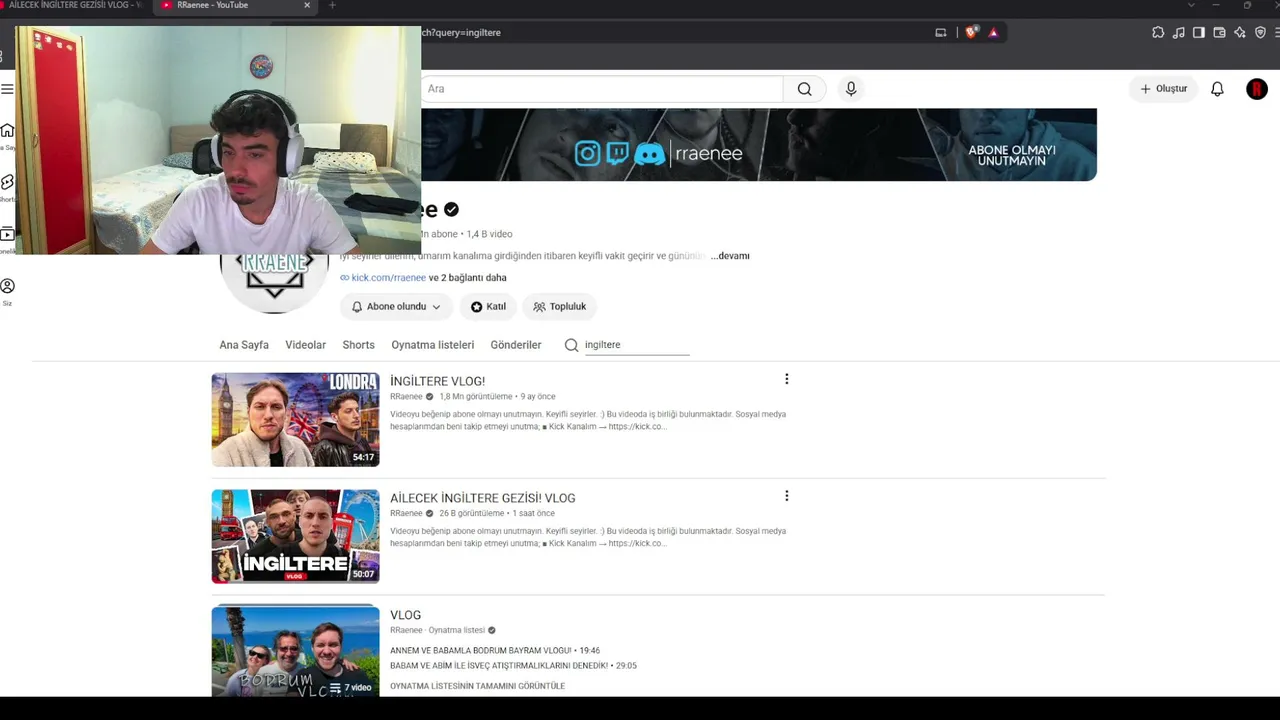Screen dimensions: 1280x720
Task: Switch to the 'Shorts' channel tab
Action: point(358,345)
